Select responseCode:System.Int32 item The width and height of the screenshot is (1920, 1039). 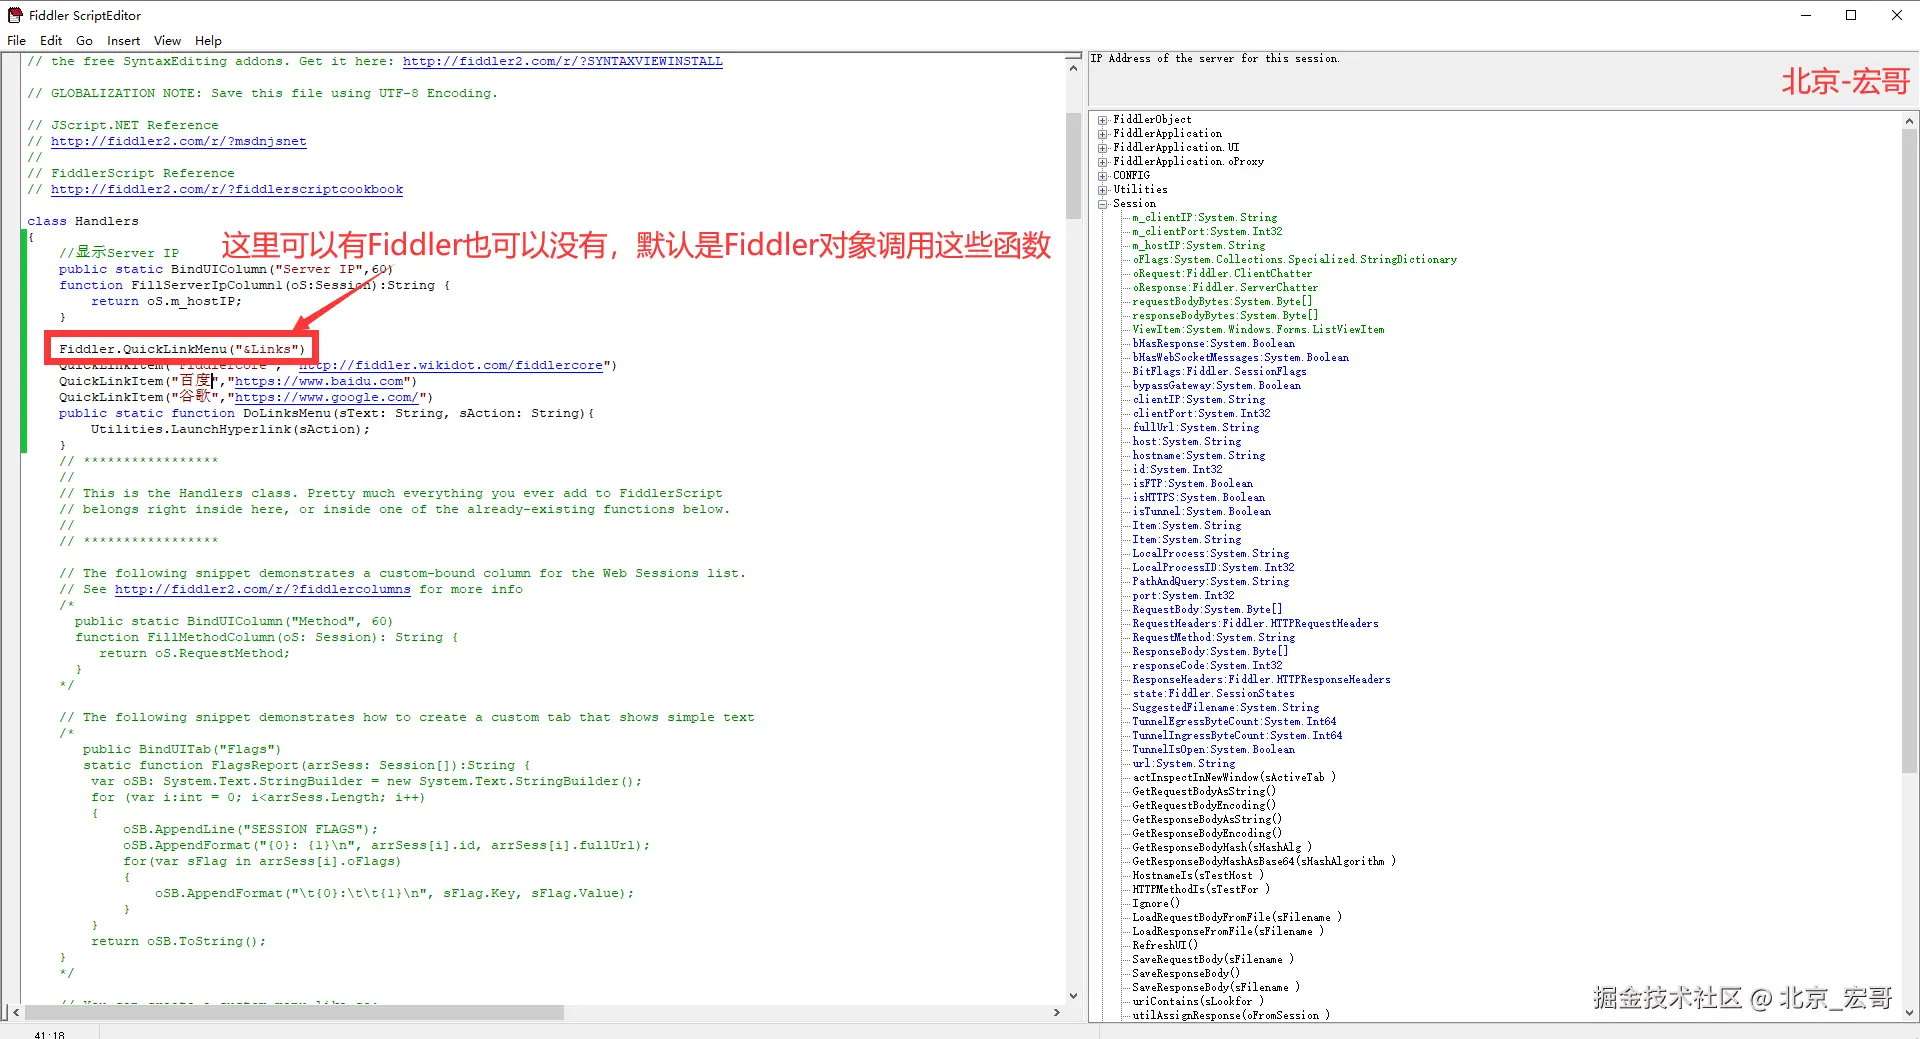pyautogui.click(x=1207, y=666)
